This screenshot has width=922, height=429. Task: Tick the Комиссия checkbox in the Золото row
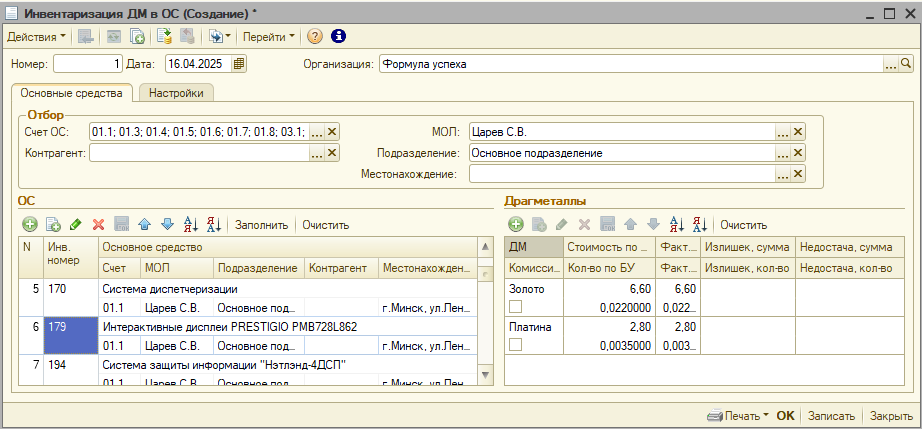coord(516,306)
